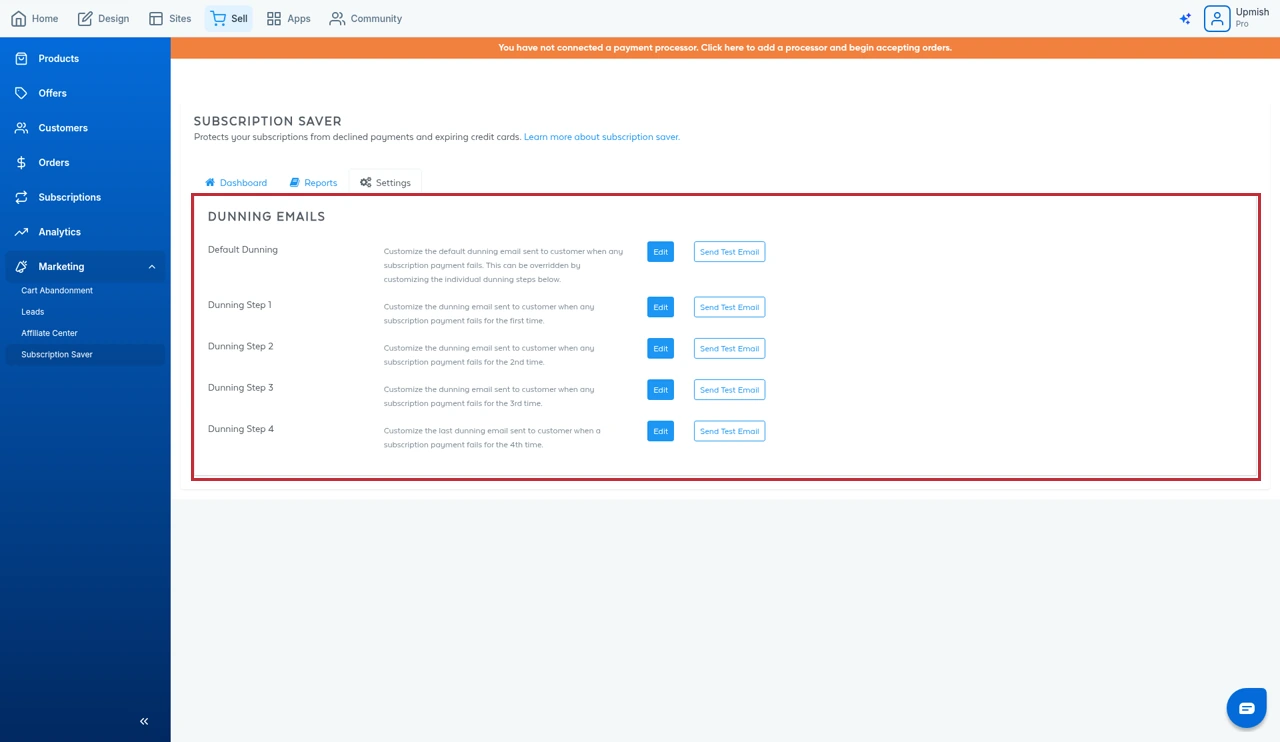Viewport: 1280px width, 742px height.
Task: Switch to the Reports tab
Action: click(313, 183)
